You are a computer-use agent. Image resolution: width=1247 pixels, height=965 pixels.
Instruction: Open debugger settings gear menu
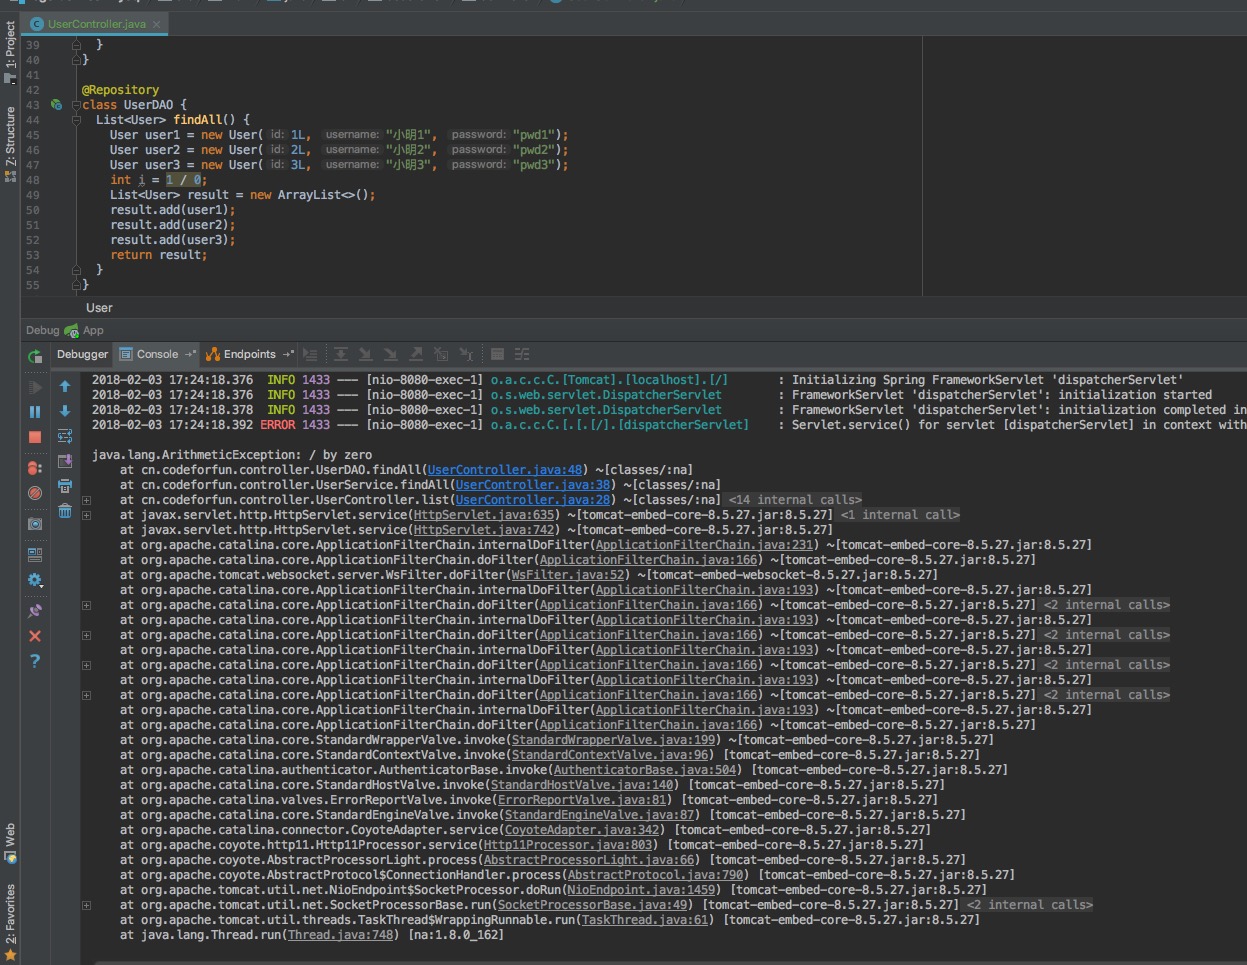pos(35,580)
